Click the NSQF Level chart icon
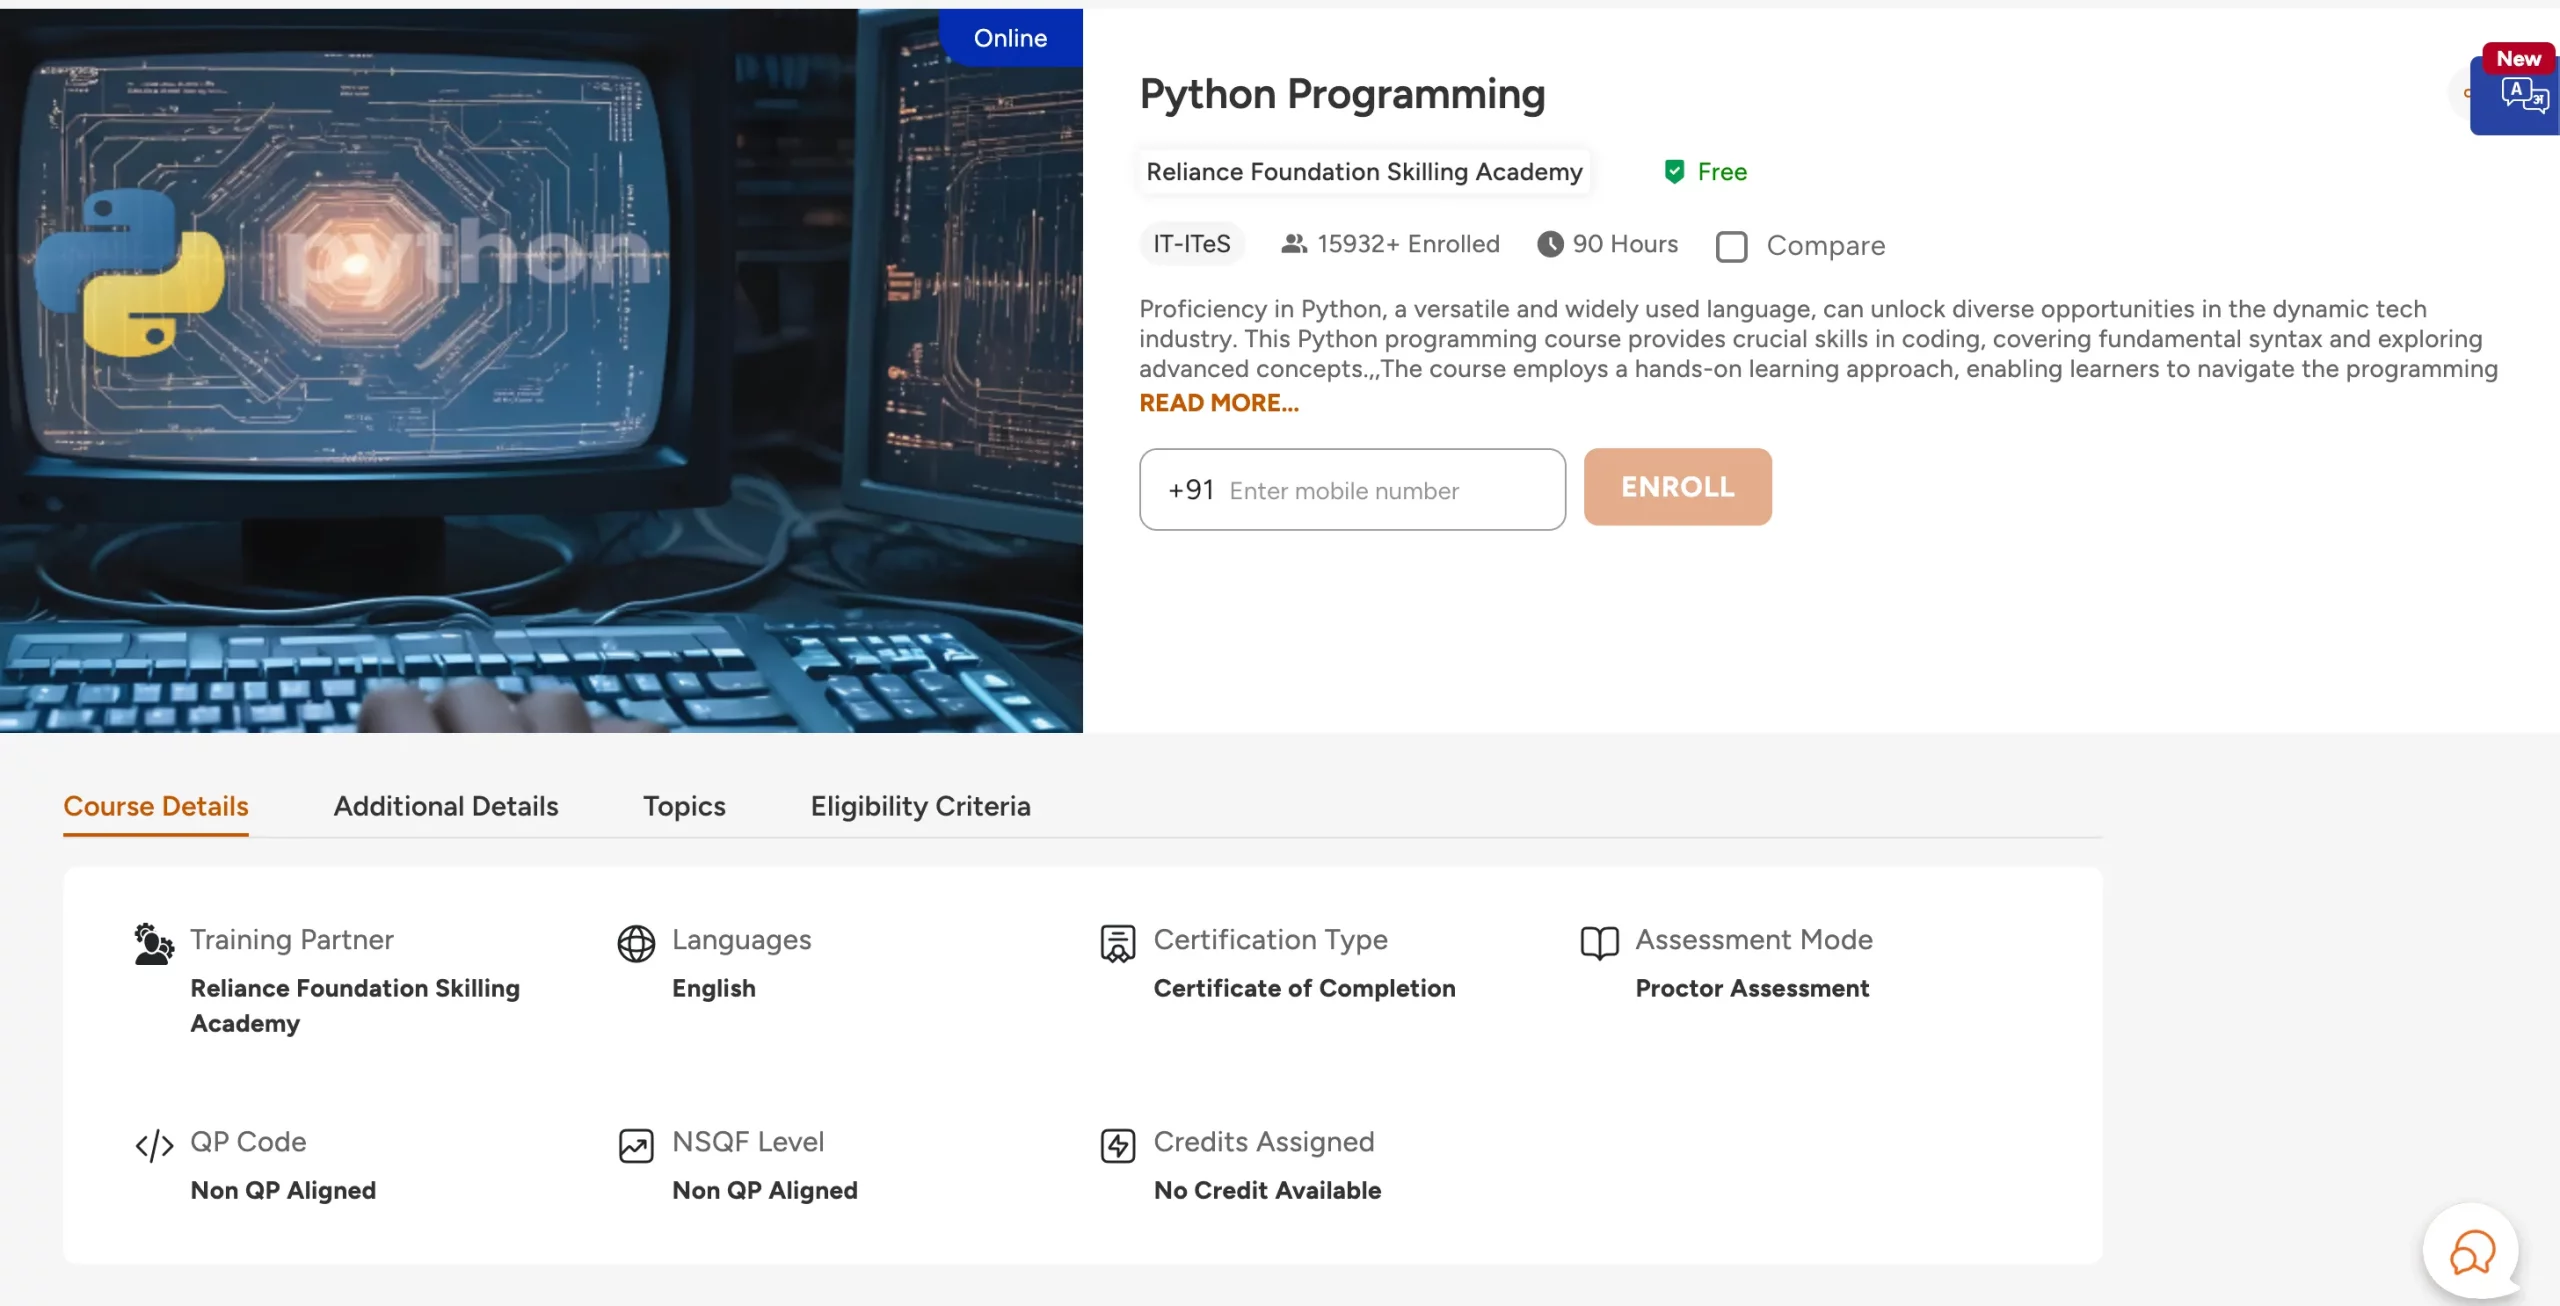The image size is (2560, 1306). pos(636,1145)
